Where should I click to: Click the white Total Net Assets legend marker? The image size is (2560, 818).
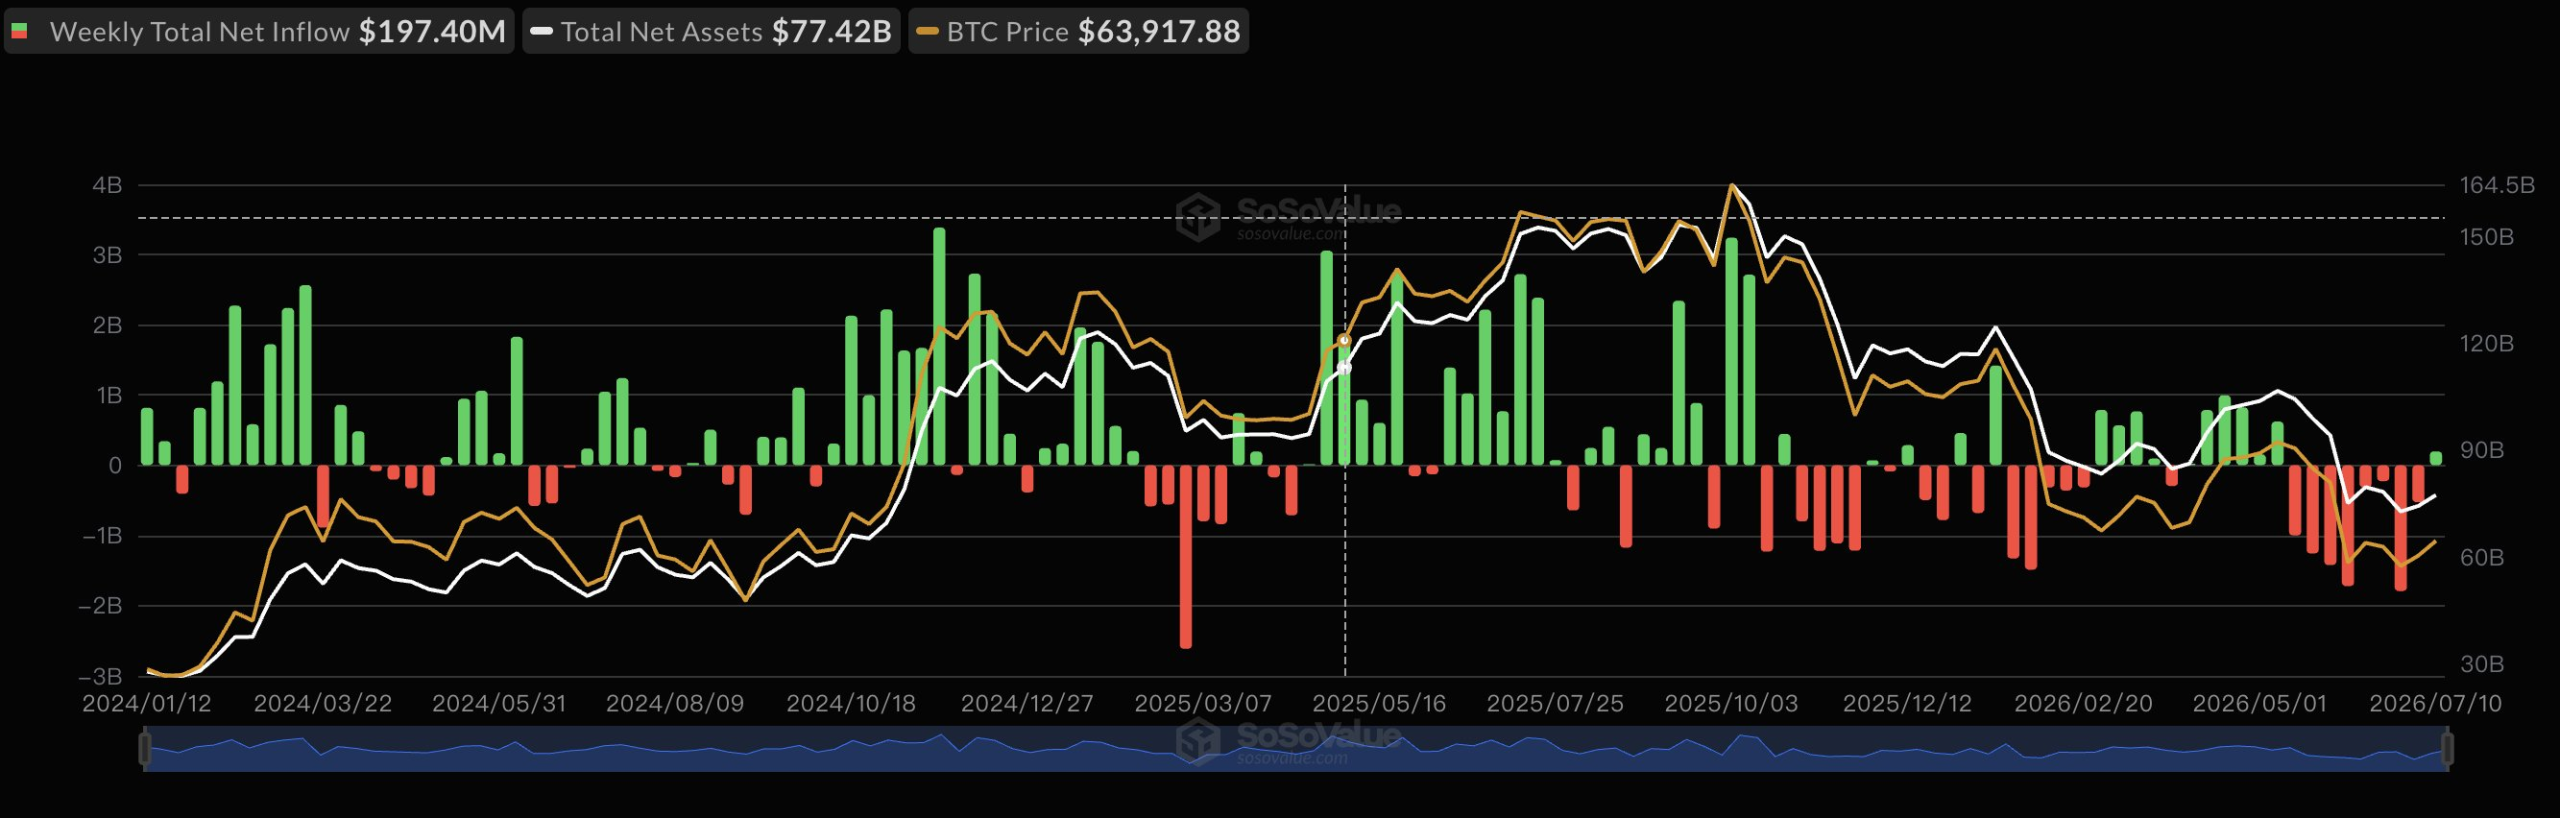click(541, 32)
